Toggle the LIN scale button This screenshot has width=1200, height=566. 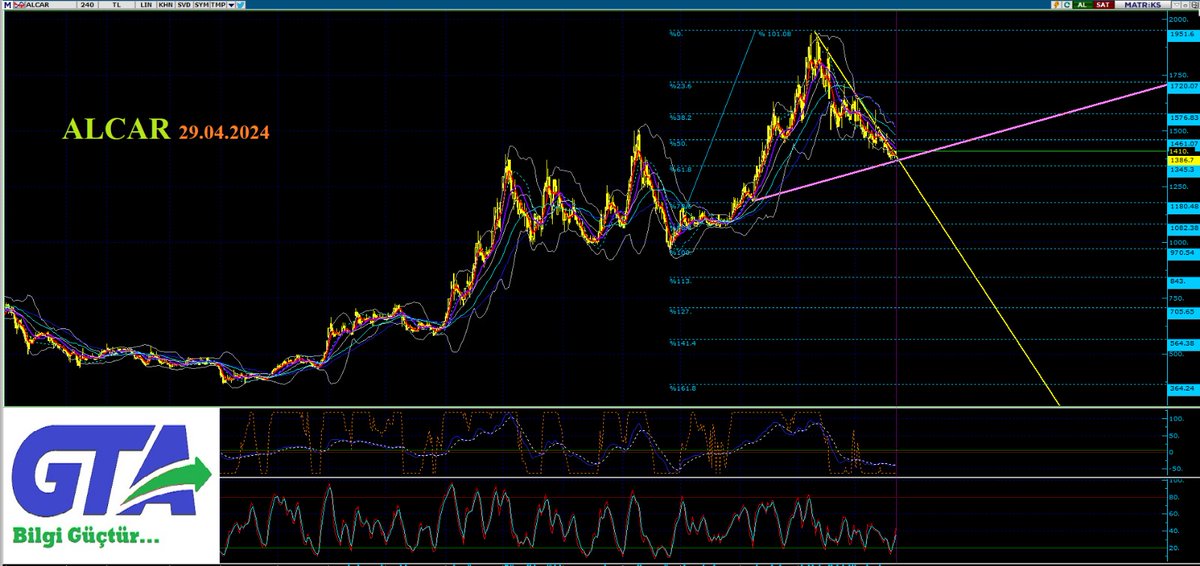(x=145, y=5)
